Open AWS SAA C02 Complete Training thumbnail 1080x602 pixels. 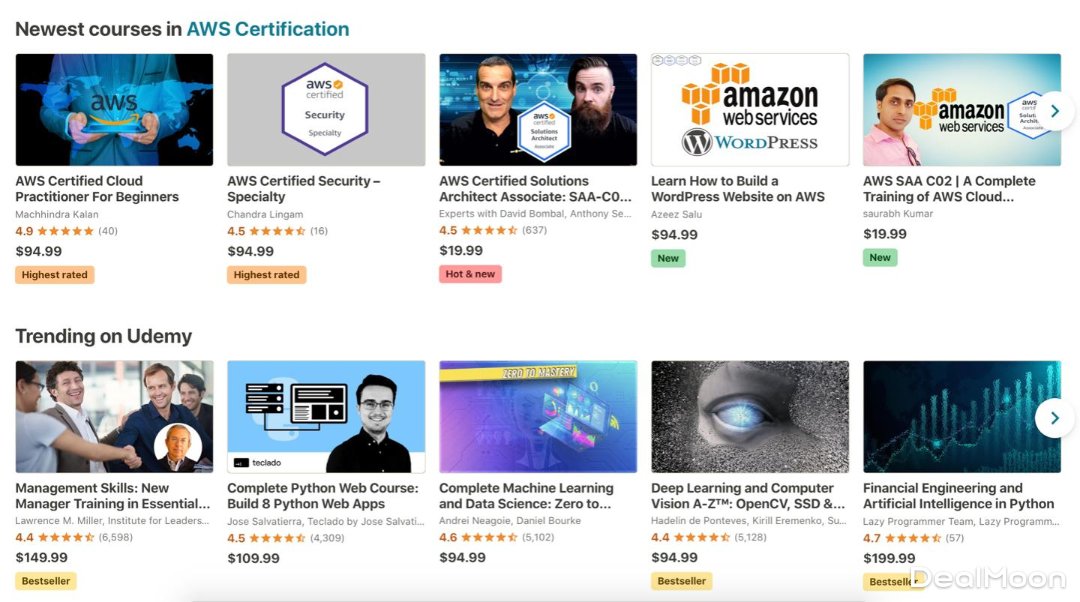tap(962, 110)
